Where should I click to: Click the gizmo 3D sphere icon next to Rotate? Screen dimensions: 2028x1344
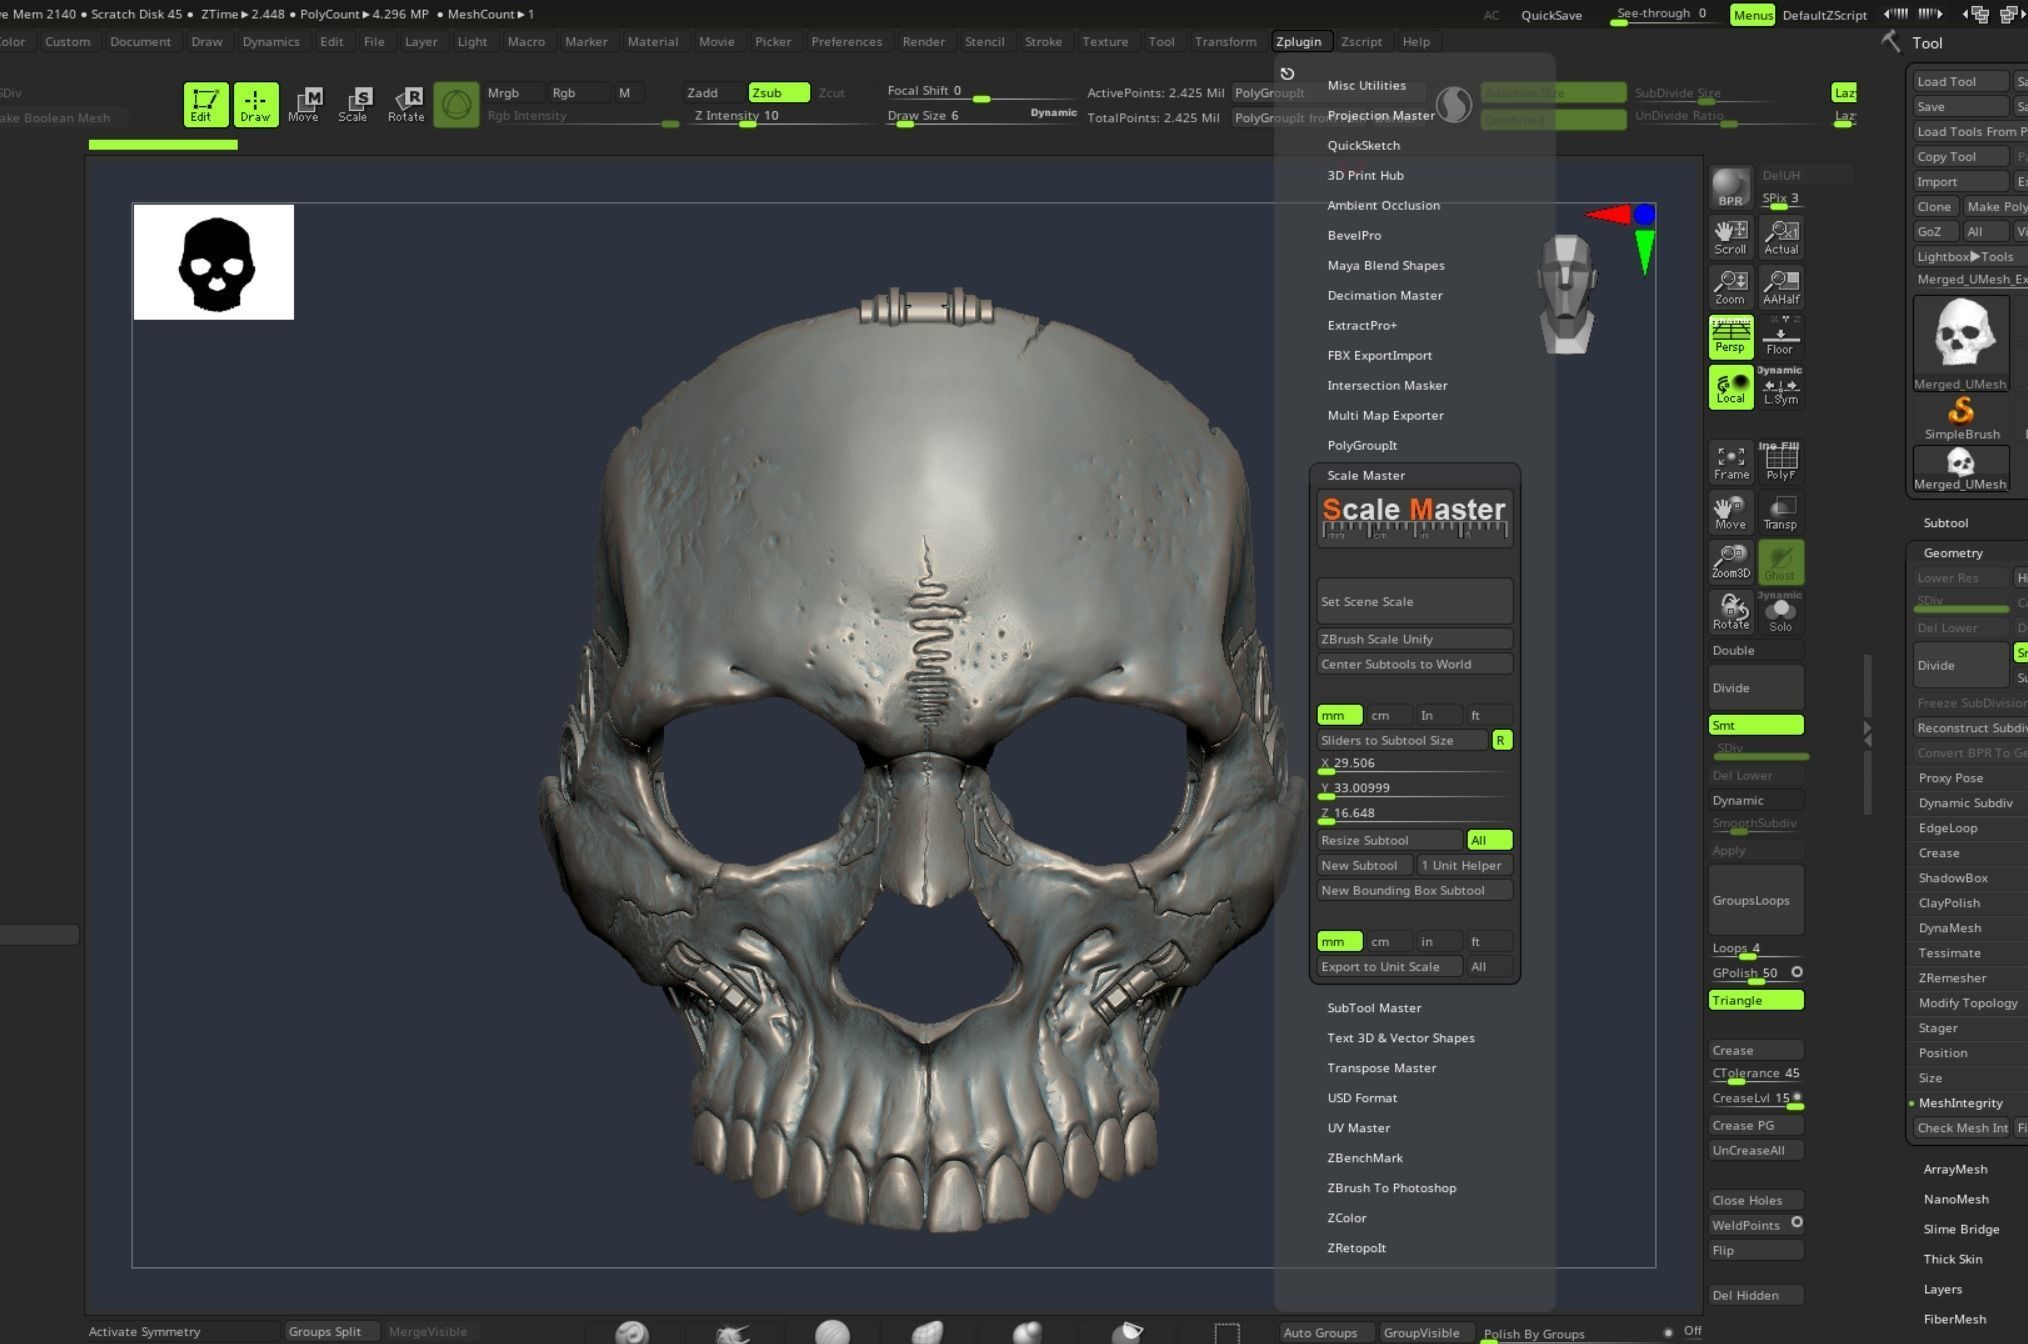pyautogui.click(x=456, y=105)
